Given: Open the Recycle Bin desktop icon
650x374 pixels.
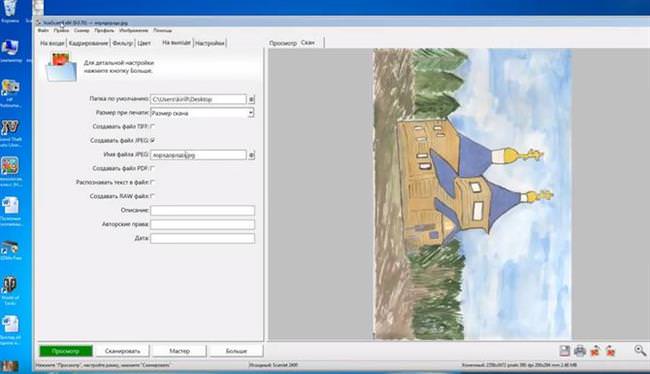Looking at the screenshot, I should tap(10, 11).
